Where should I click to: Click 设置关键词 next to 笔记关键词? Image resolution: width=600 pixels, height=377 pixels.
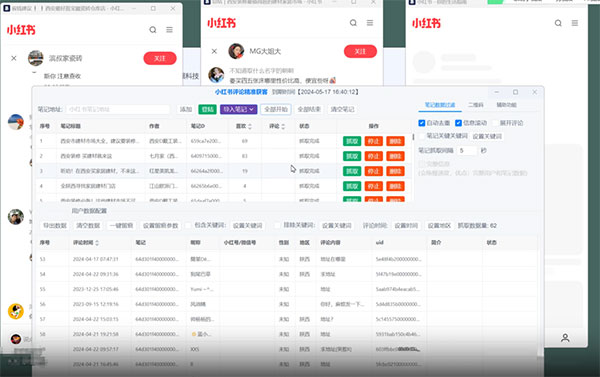487,136
